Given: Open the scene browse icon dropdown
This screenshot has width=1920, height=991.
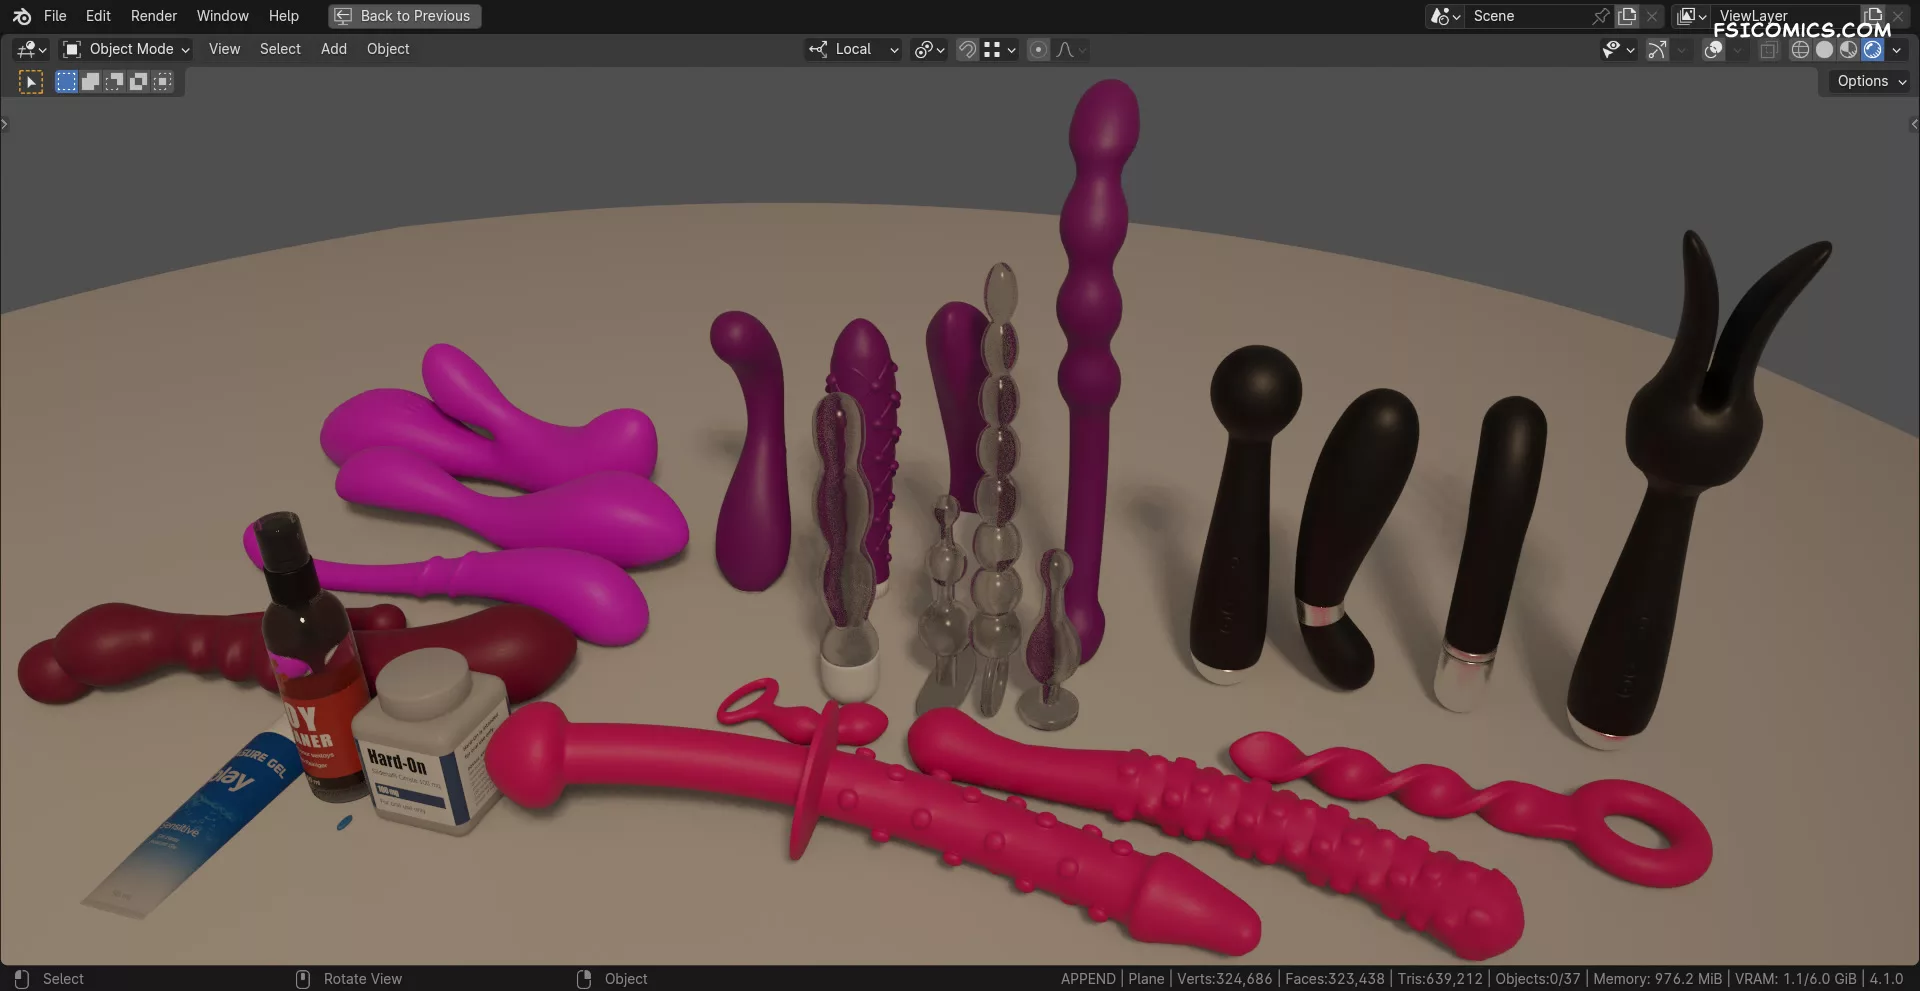Looking at the screenshot, I should [x=1446, y=16].
